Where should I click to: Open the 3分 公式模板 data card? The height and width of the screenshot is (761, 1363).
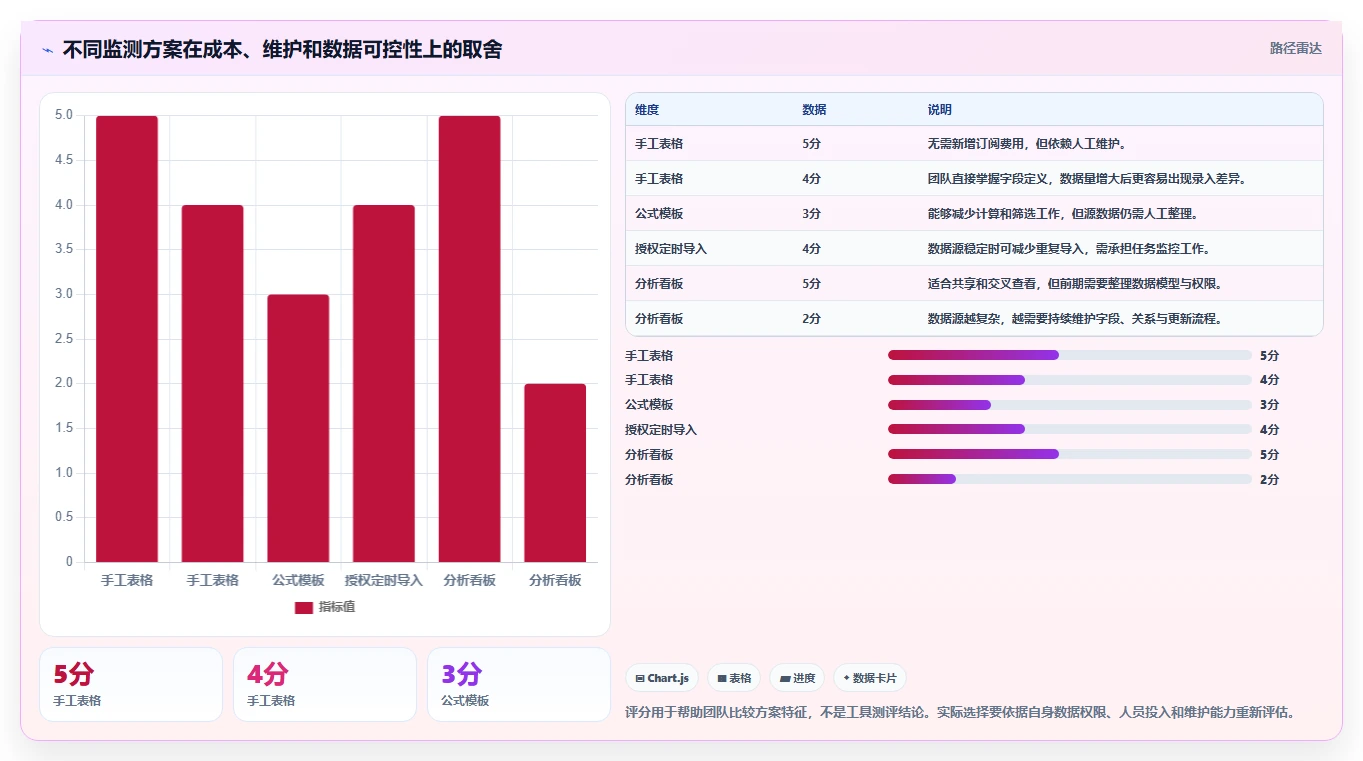(x=519, y=684)
